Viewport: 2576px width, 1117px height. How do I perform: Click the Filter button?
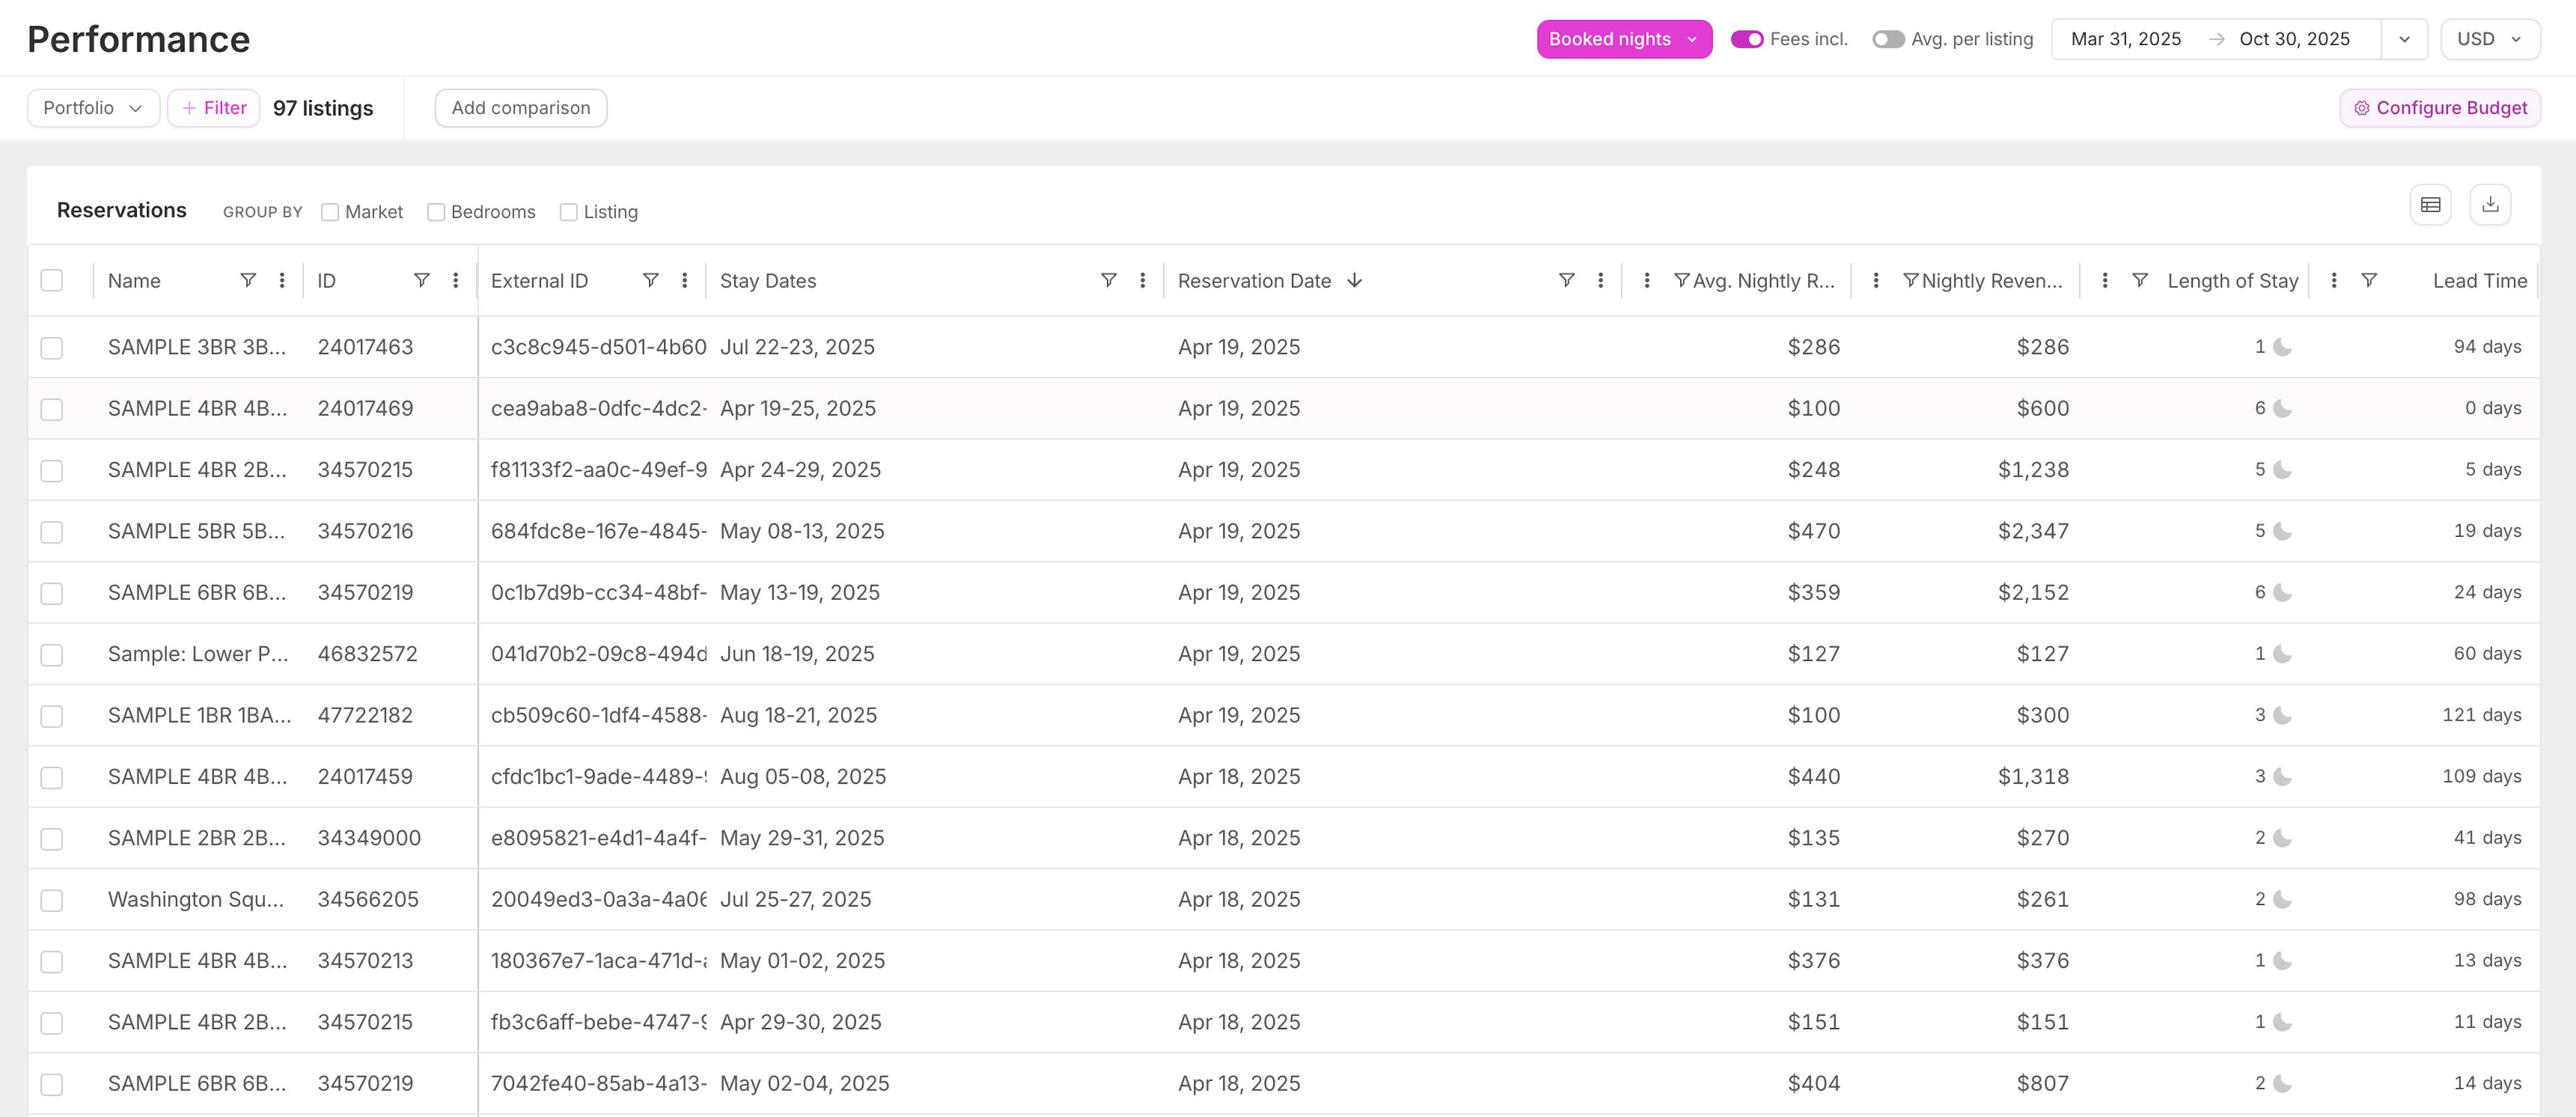coord(214,108)
